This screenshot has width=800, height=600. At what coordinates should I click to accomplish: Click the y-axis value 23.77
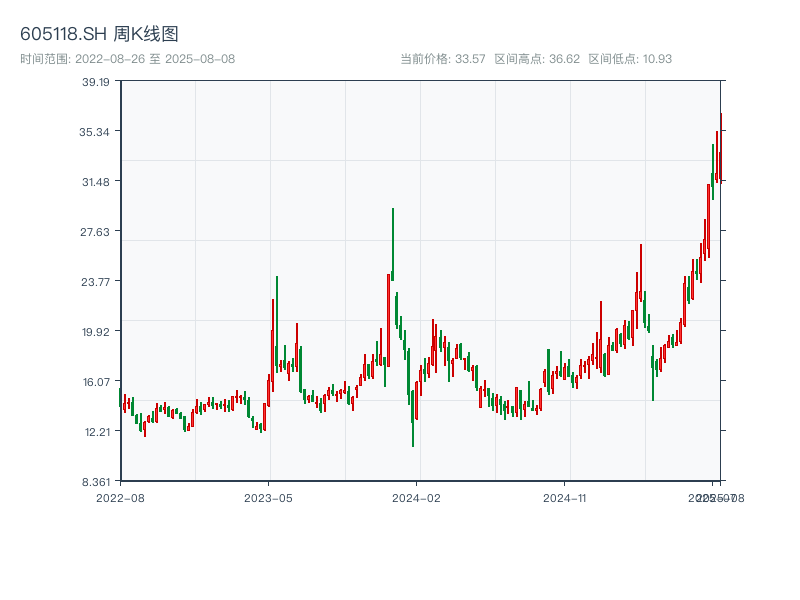click(x=95, y=282)
